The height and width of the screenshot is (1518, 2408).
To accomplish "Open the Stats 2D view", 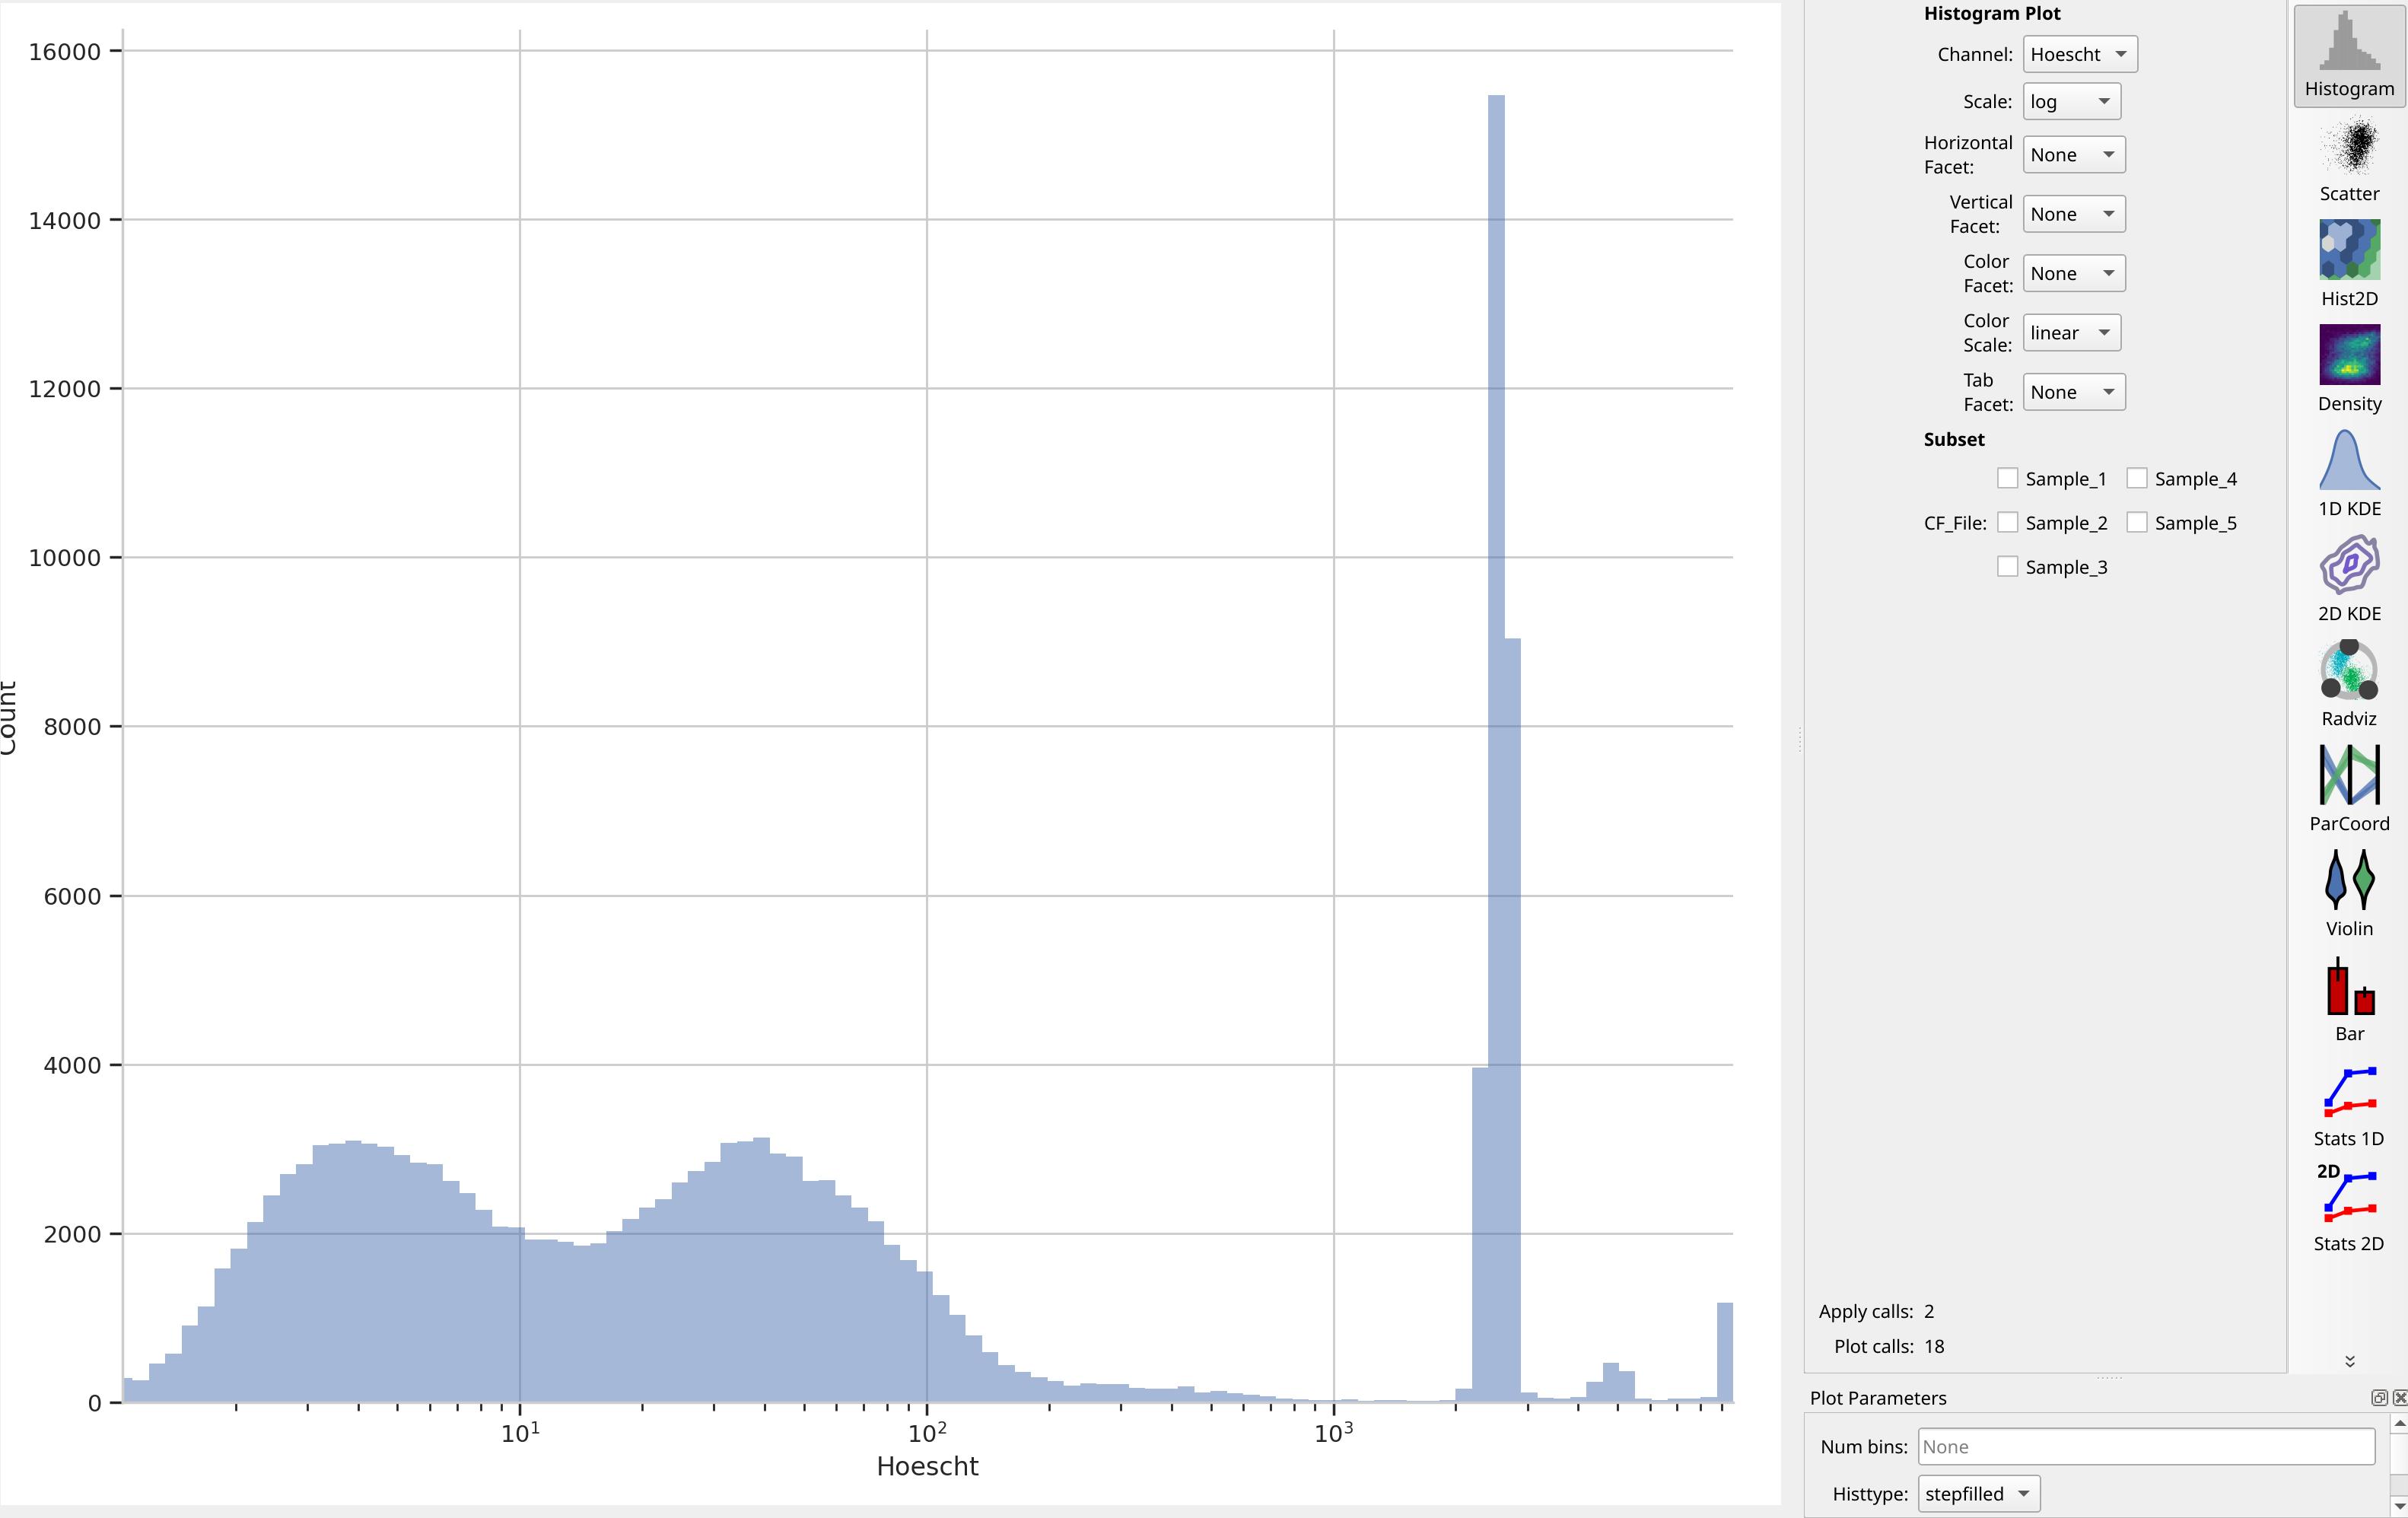I will (x=2349, y=1210).
